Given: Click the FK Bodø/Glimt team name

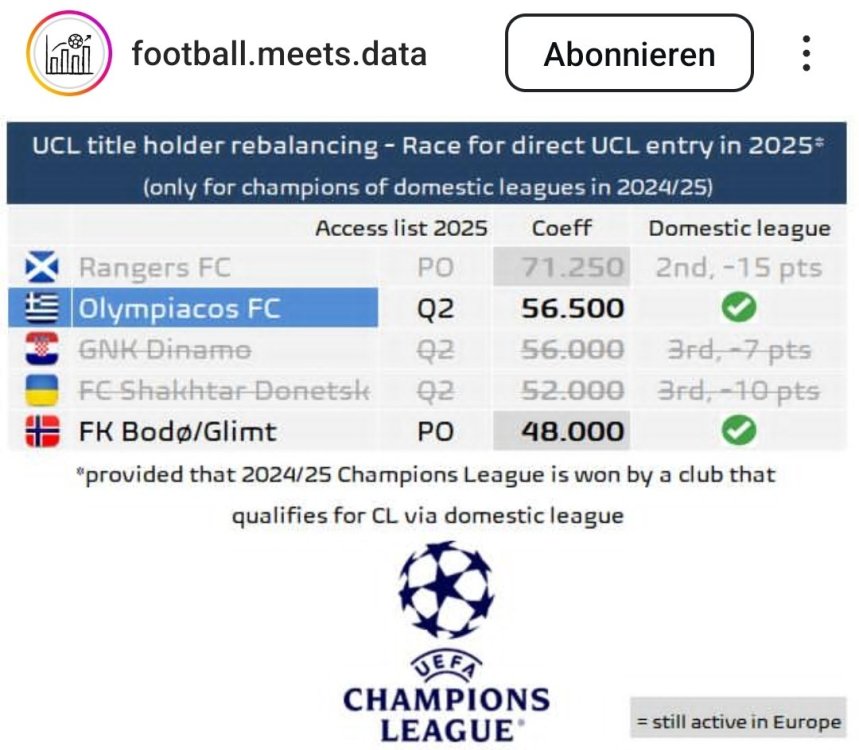Looking at the screenshot, I should 178,431.
